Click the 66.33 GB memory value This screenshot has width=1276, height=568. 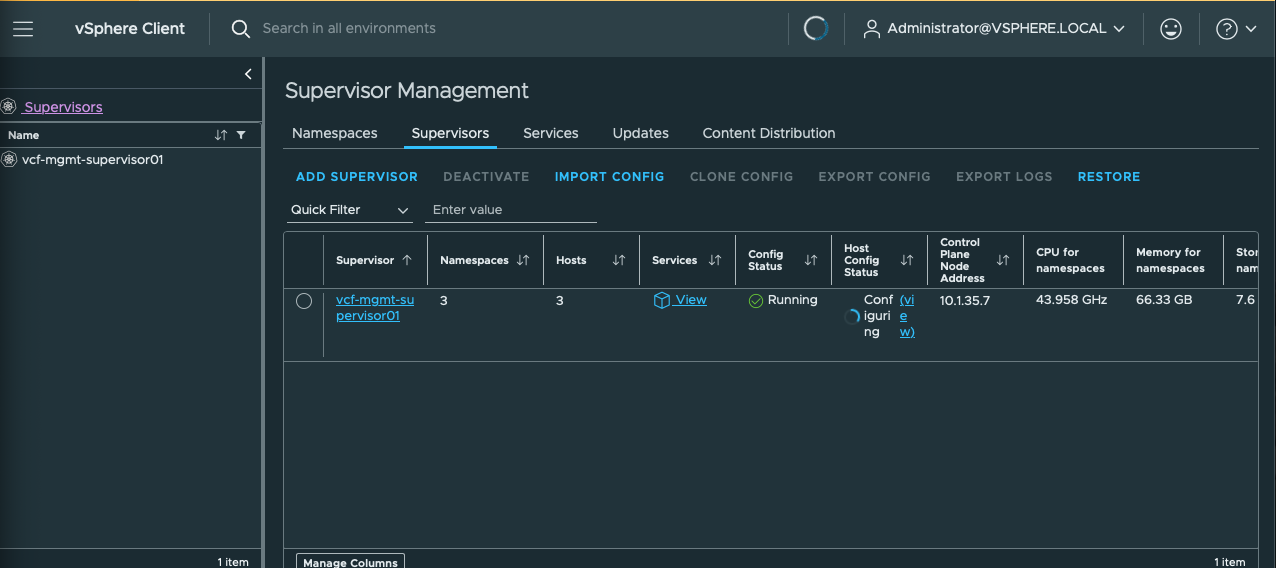pos(1164,300)
